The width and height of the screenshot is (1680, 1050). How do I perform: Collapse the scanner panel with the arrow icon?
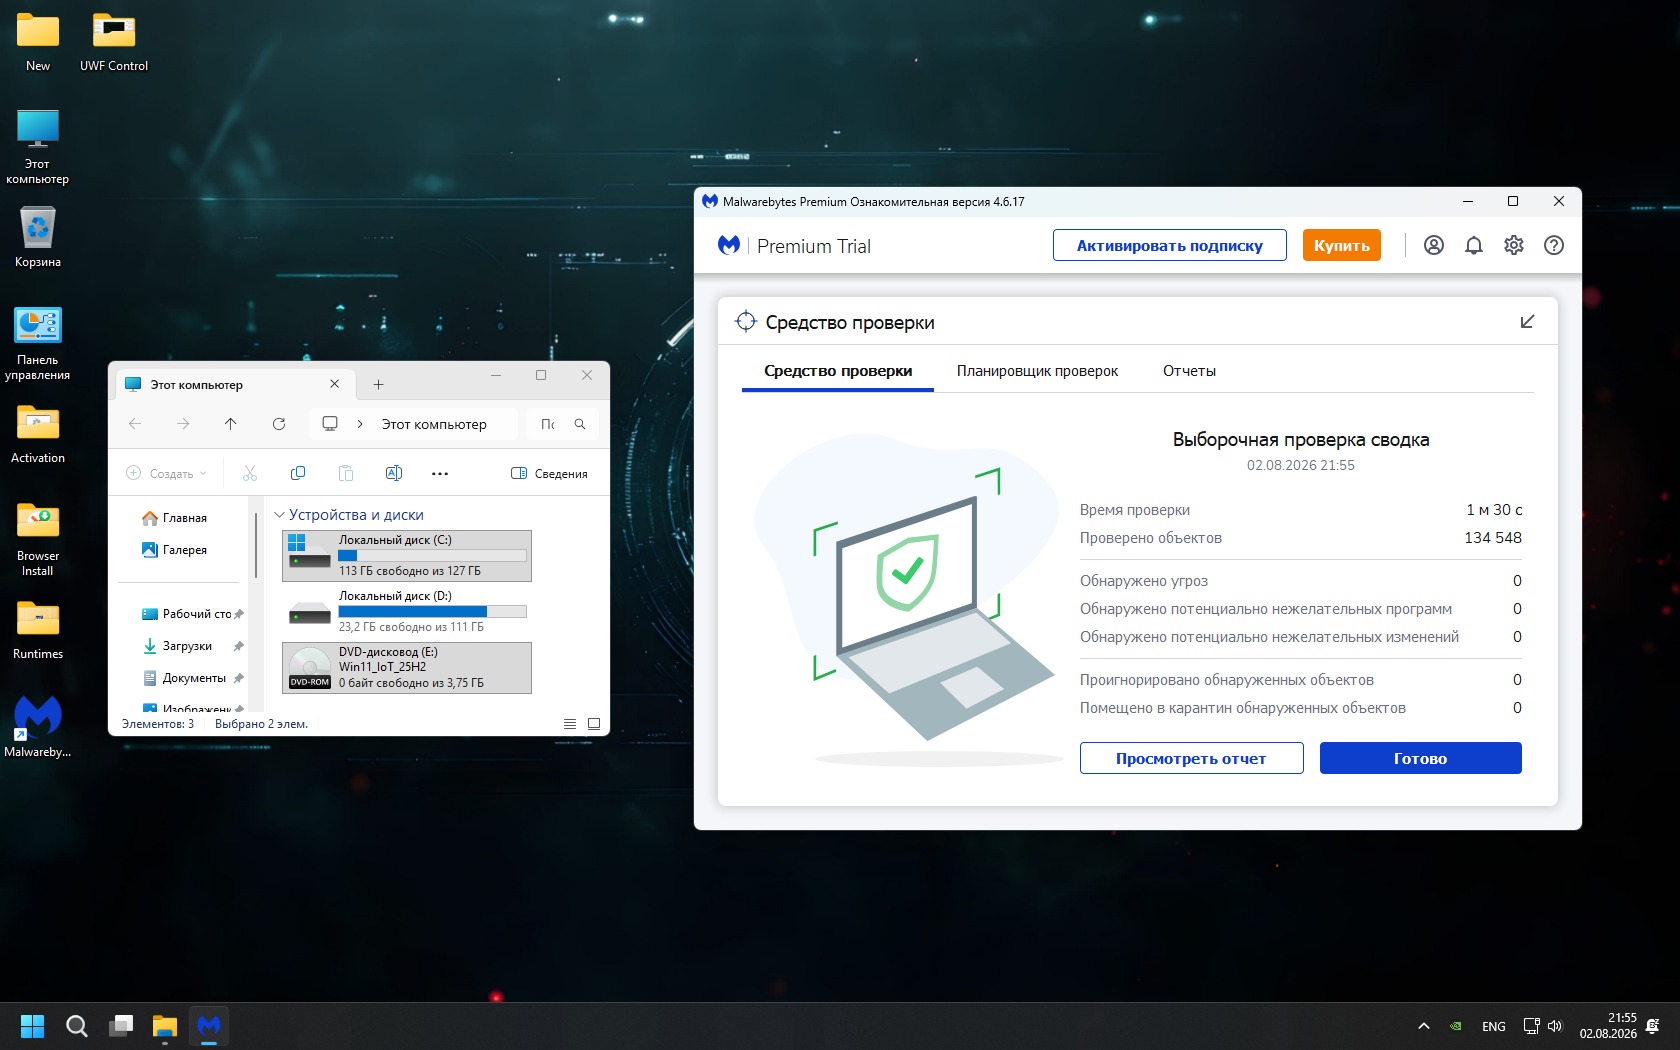click(1527, 322)
